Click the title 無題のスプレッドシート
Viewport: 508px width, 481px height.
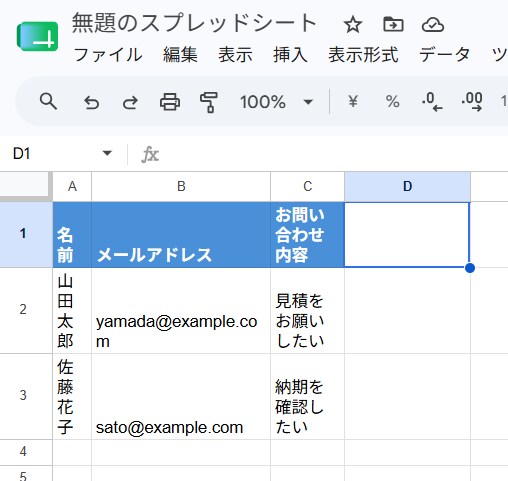194,23
